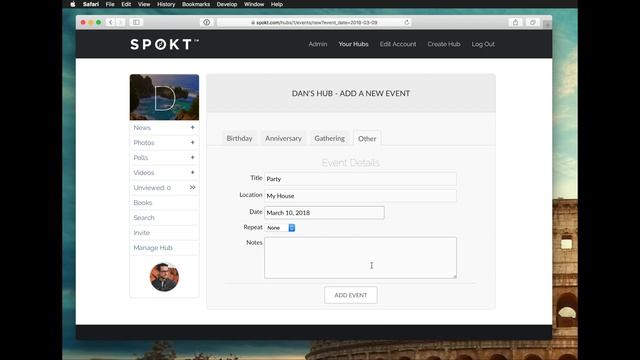The image size is (640, 360).
Task: Open the View menu
Action: point(144,4)
